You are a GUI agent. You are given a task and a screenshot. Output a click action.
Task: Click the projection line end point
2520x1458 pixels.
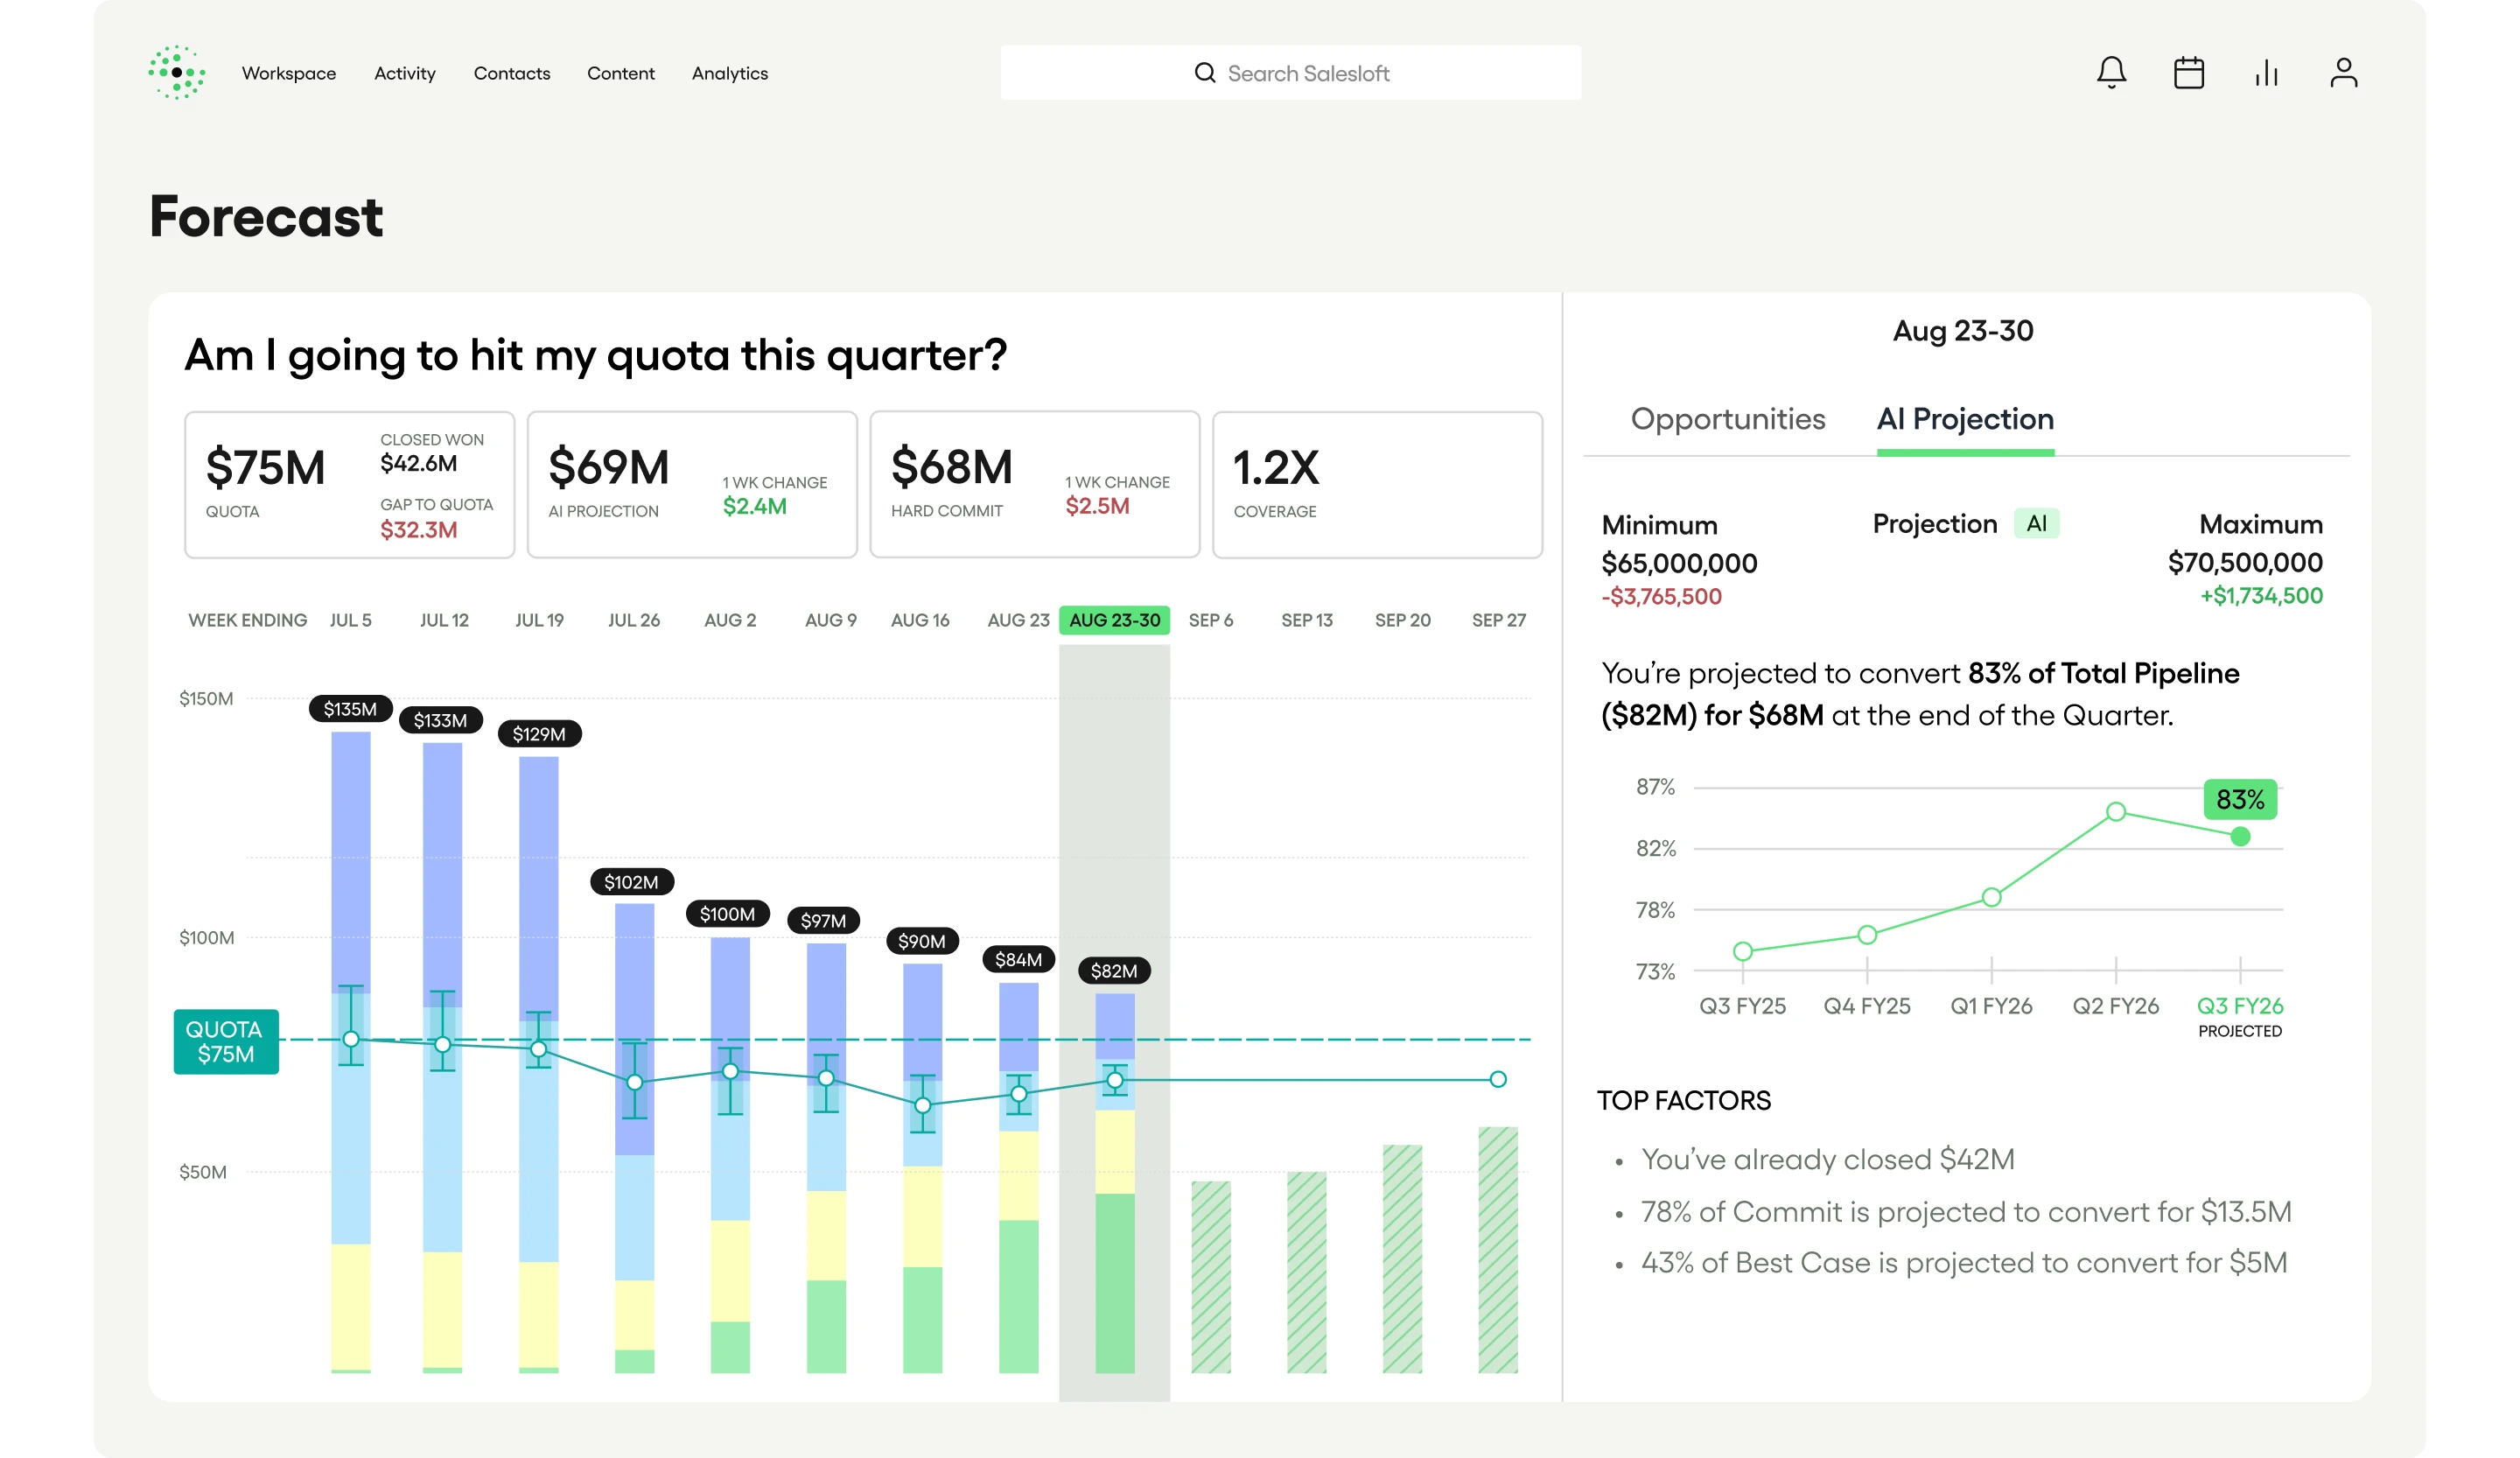coord(1498,1079)
